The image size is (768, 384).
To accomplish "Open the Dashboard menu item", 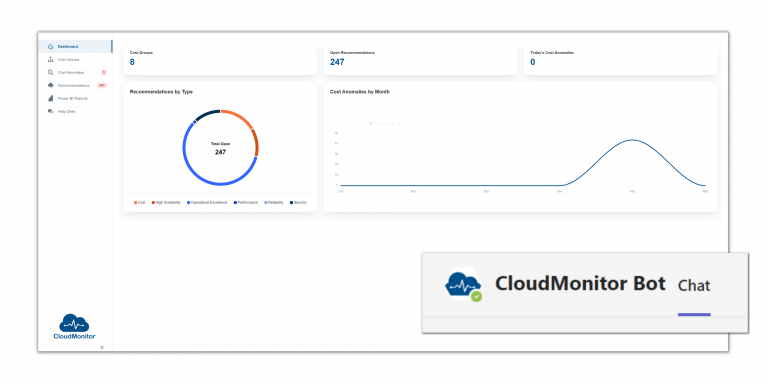I will pyautogui.click(x=75, y=47).
